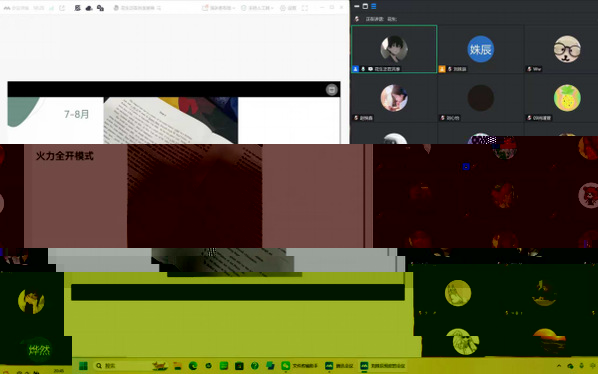Viewport: 598px width, 374px height.
Task: Click the host badge on speaker tile
Action: [355, 69]
